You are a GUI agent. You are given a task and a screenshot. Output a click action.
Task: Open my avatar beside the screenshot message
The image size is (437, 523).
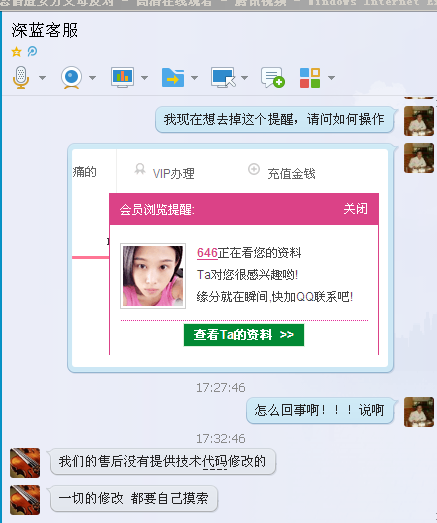[x=419, y=158]
